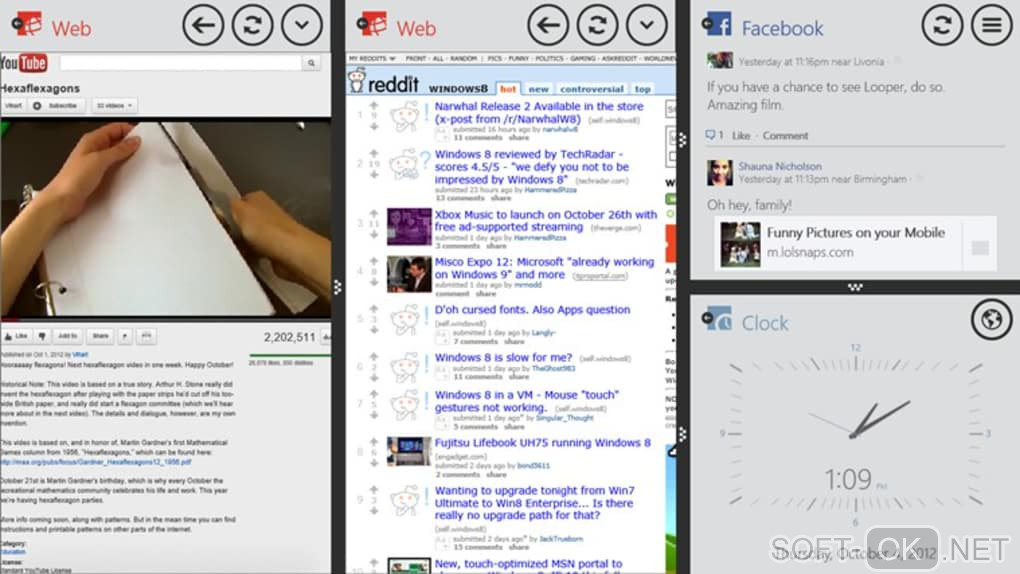Open the Gardner Hexaflexagons pdf link in the description
This screenshot has height=574, width=1020.
[x=96, y=461]
